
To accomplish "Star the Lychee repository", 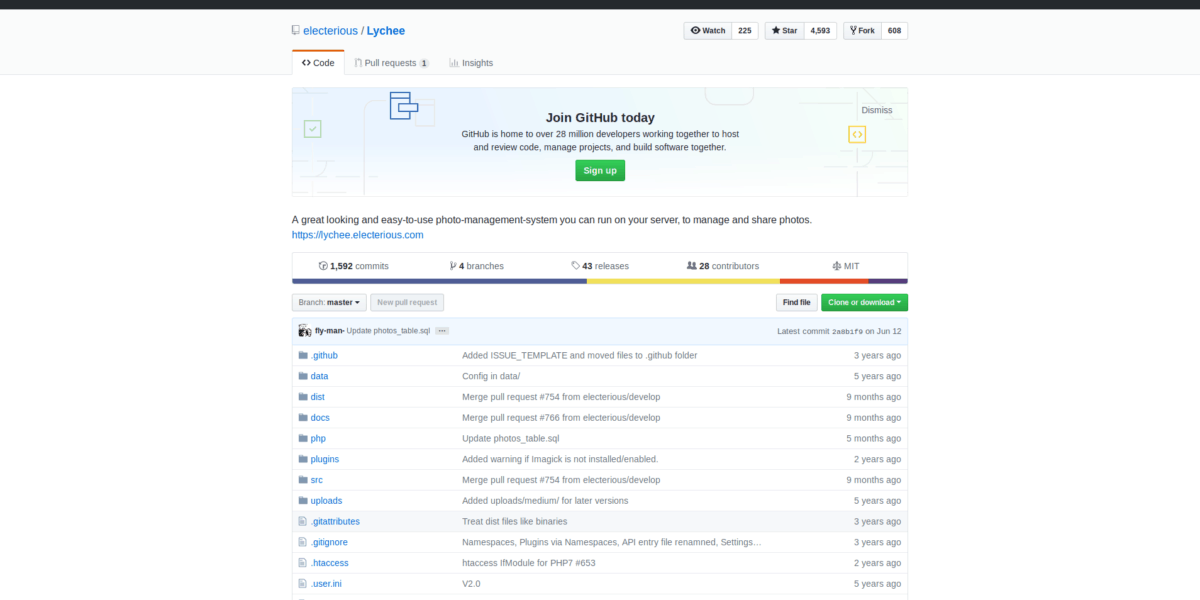I will pyautogui.click(x=783, y=31).
